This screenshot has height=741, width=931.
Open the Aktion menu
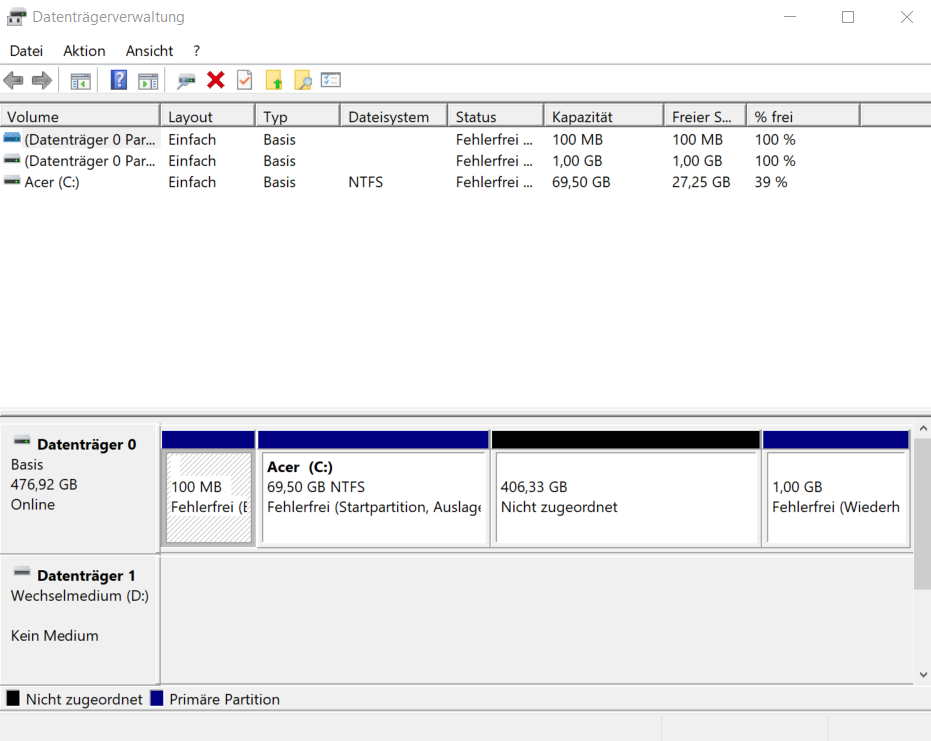pyautogui.click(x=84, y=51)
